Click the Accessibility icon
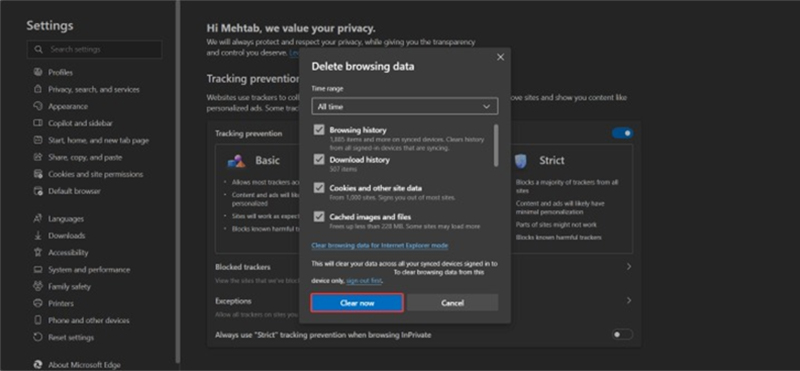Screen dimensions: 800x371 [x=38, y=252]
